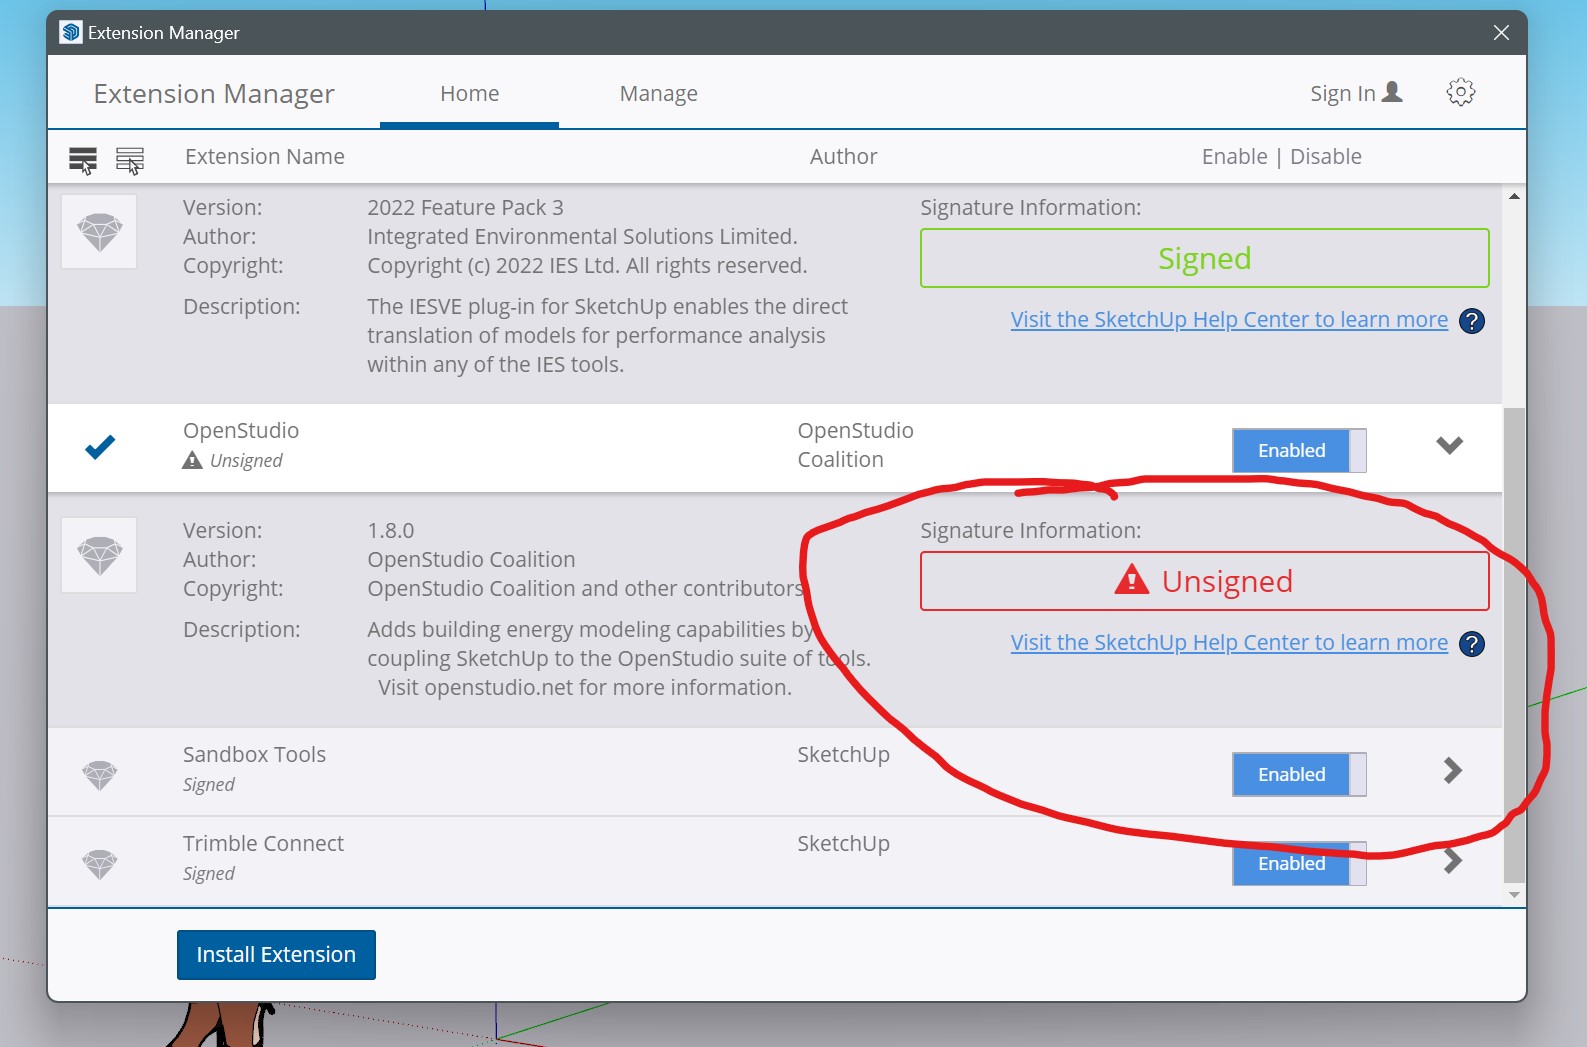Switch to the Manage tab
This screenshot has width=1587, height=1047.
point(658,93)
